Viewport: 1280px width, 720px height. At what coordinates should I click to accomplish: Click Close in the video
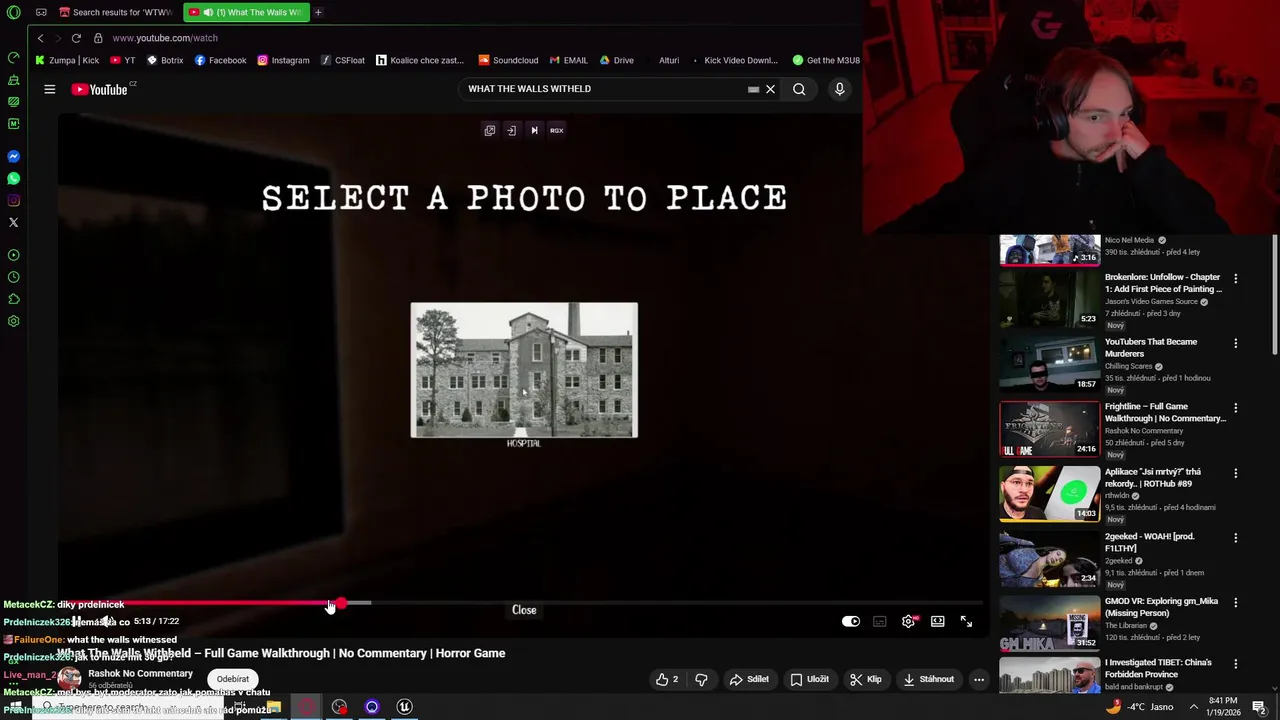pos(524,610)
